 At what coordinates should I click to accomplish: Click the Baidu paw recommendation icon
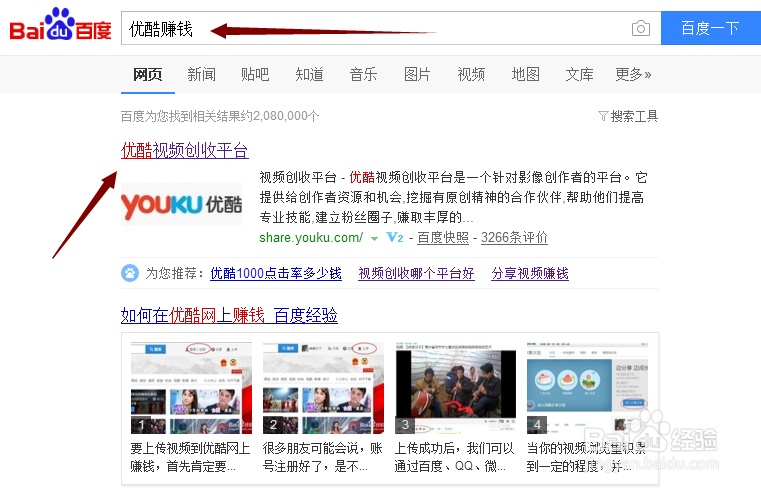point(130,273)
